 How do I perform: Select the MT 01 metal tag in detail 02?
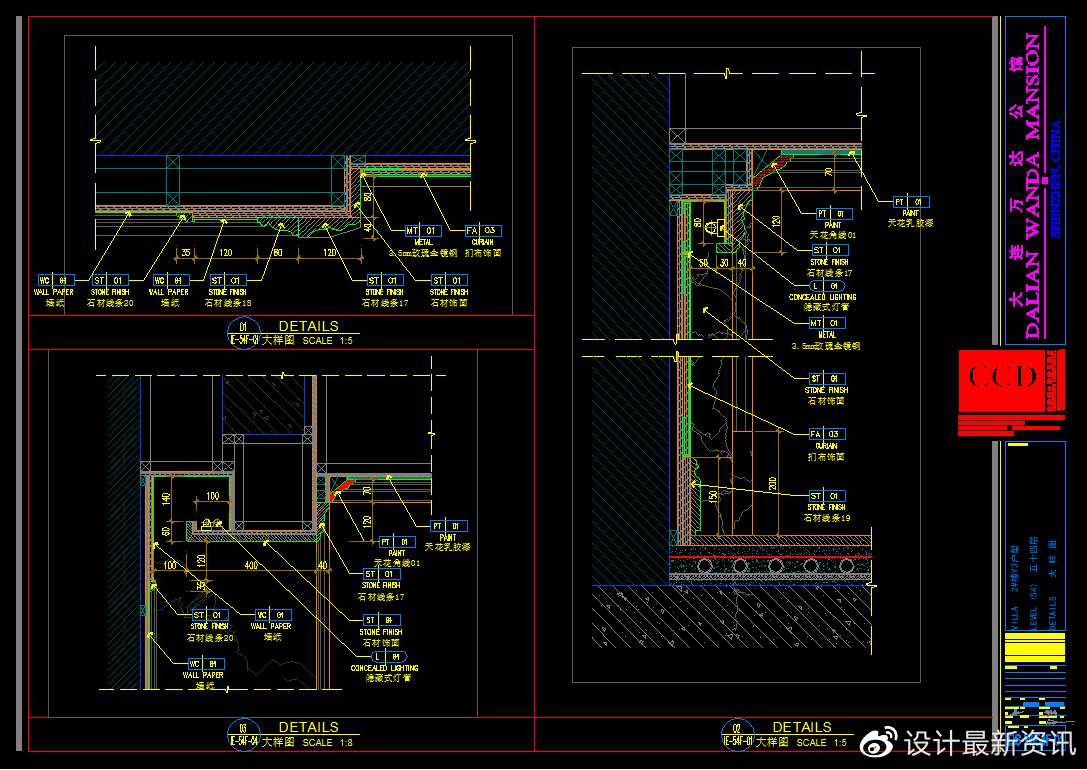pos(827,324)
